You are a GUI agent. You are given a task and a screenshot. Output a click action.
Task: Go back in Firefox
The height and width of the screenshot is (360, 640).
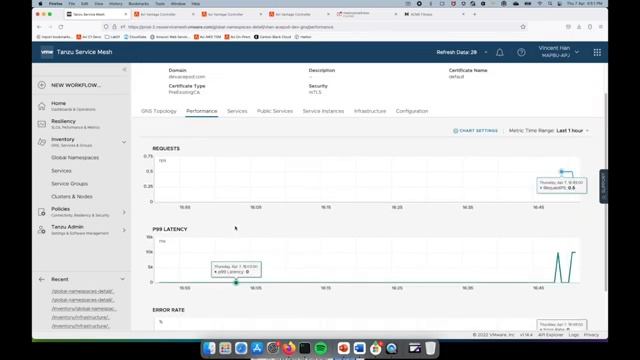[x=39, y=27]
